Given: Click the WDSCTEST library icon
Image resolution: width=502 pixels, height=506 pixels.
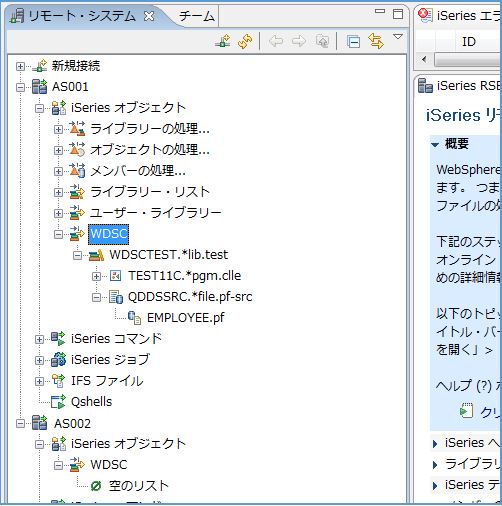Looking at the screenshot, I should tap(96, 255).
